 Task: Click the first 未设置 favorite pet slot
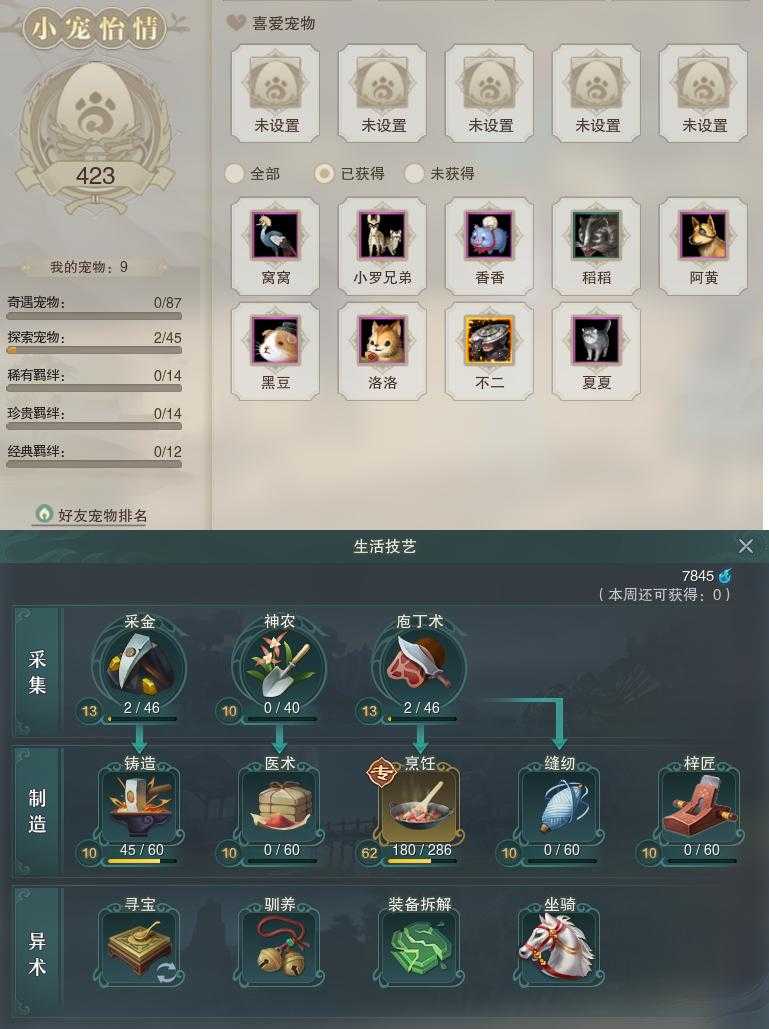[x=276, y=93]
